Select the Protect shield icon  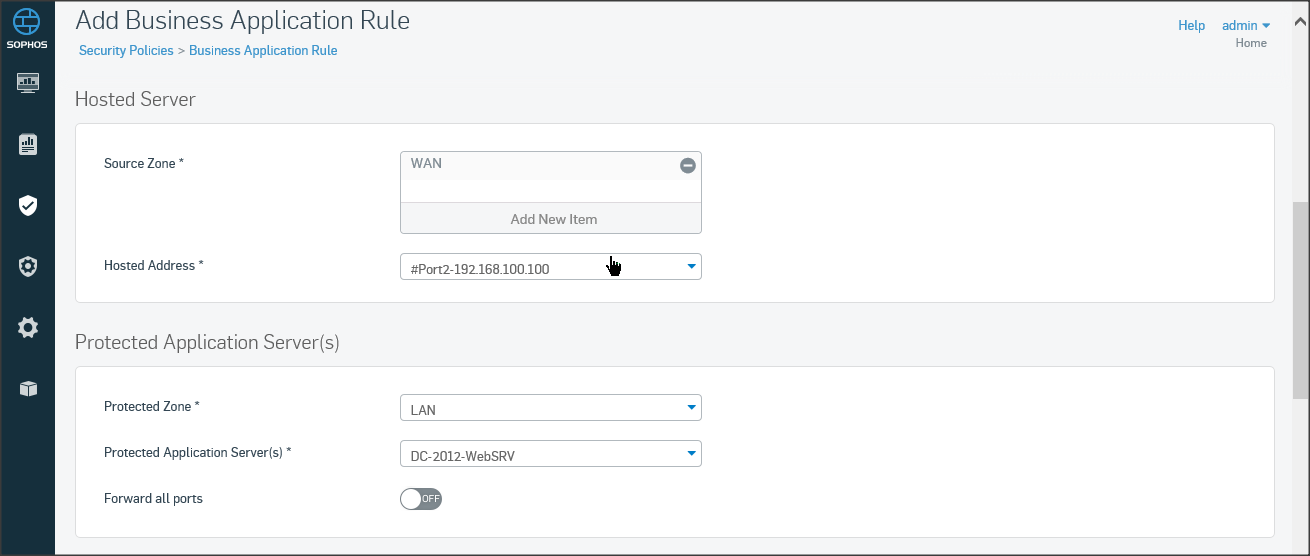point(28,206)
